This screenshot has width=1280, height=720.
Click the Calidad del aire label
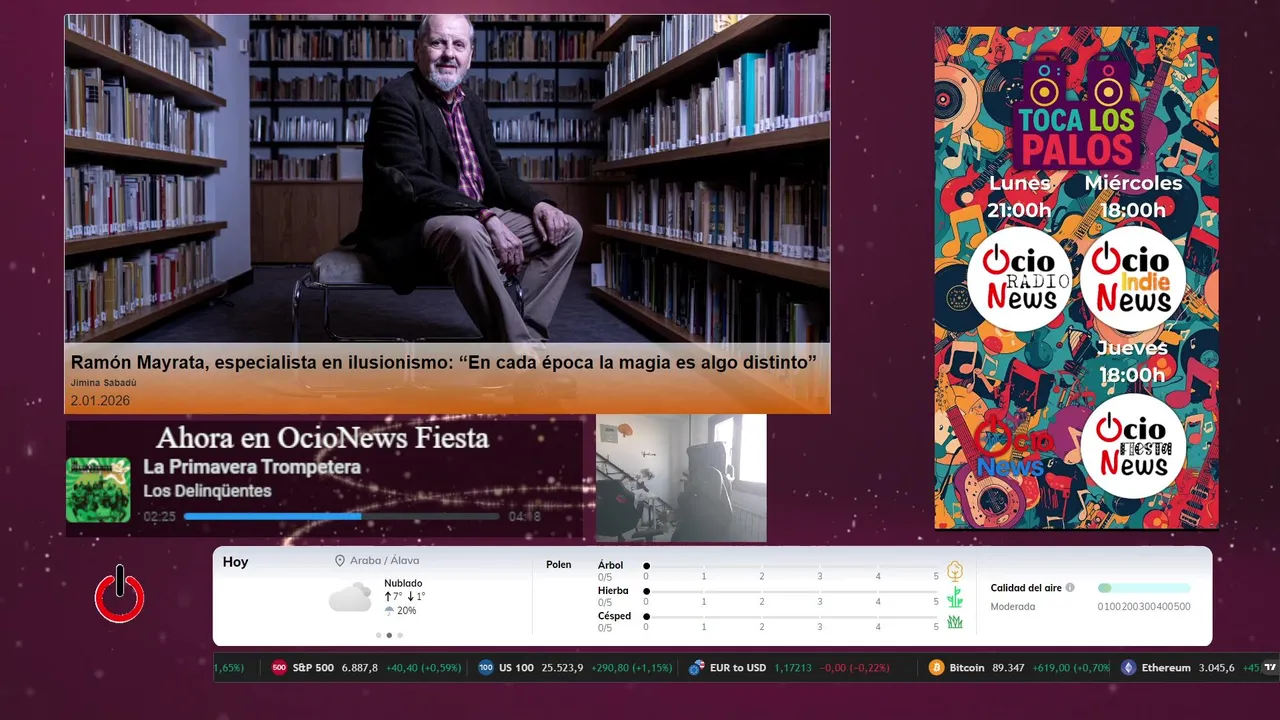pos(1026,588)
